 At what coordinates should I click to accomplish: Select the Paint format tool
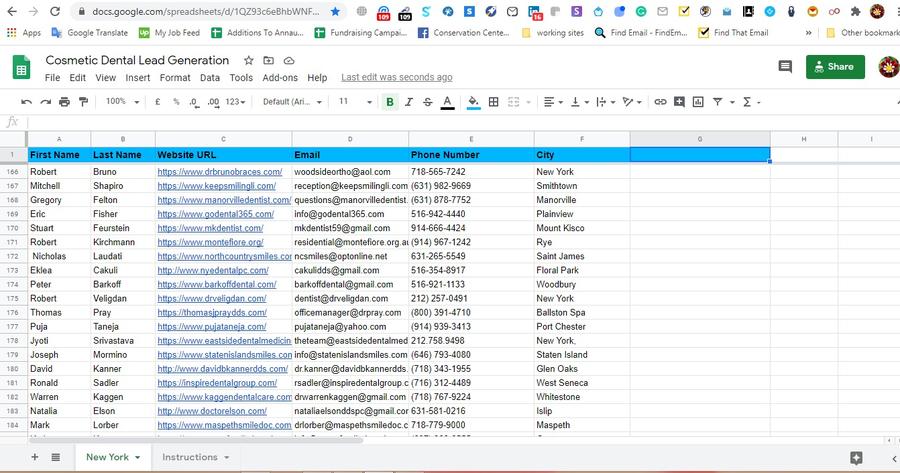(84, 102)
